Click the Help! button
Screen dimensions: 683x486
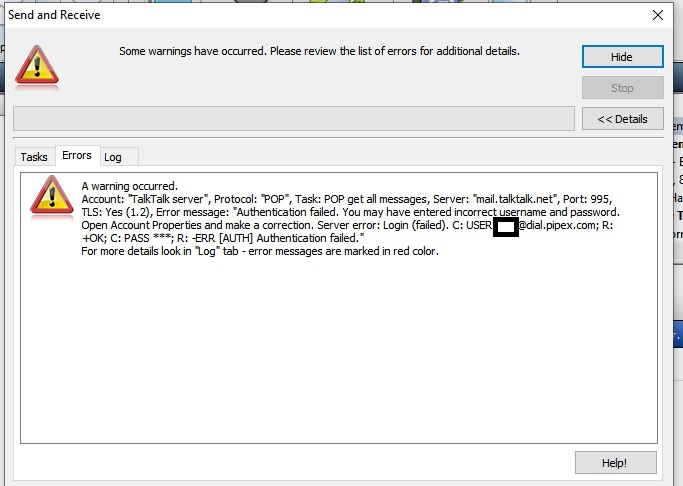click(615, 462)
